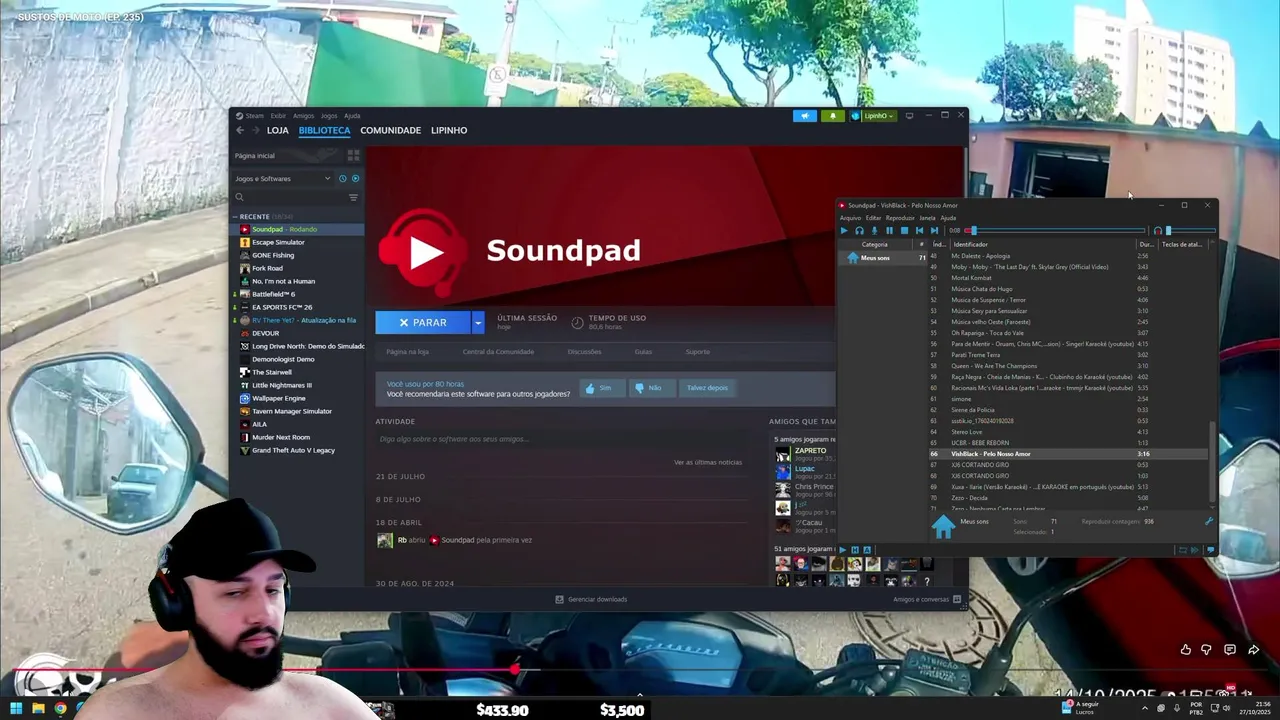Open Chrome from the Windows taskbar

[x=61, y=709]
